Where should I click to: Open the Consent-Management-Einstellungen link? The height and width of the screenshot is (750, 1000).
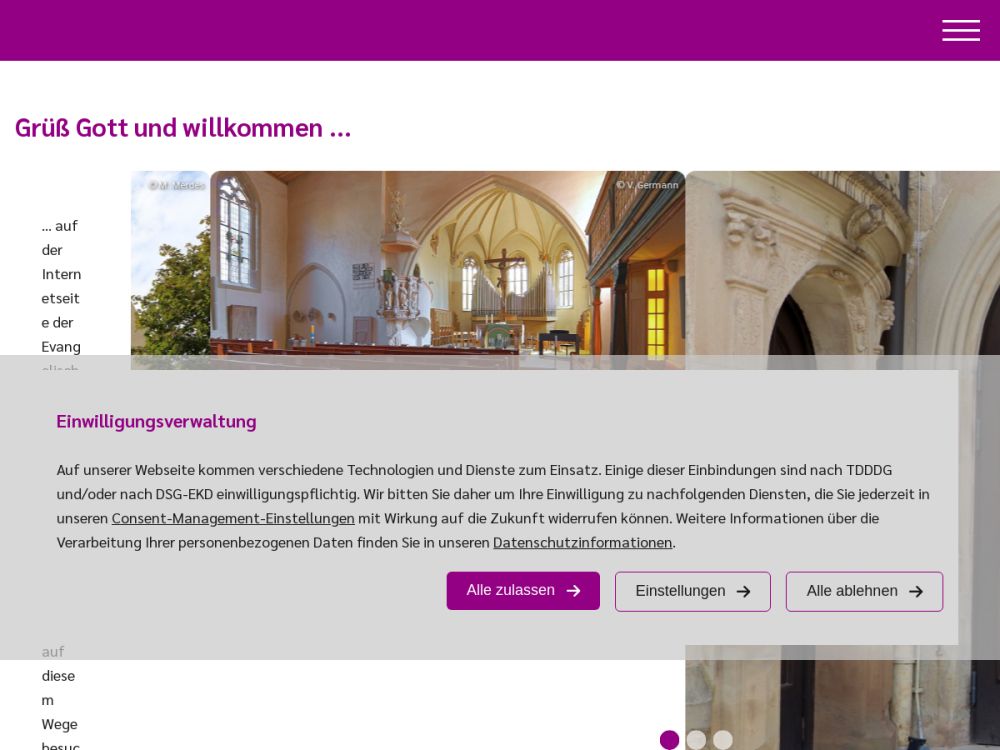click(233, 518)
